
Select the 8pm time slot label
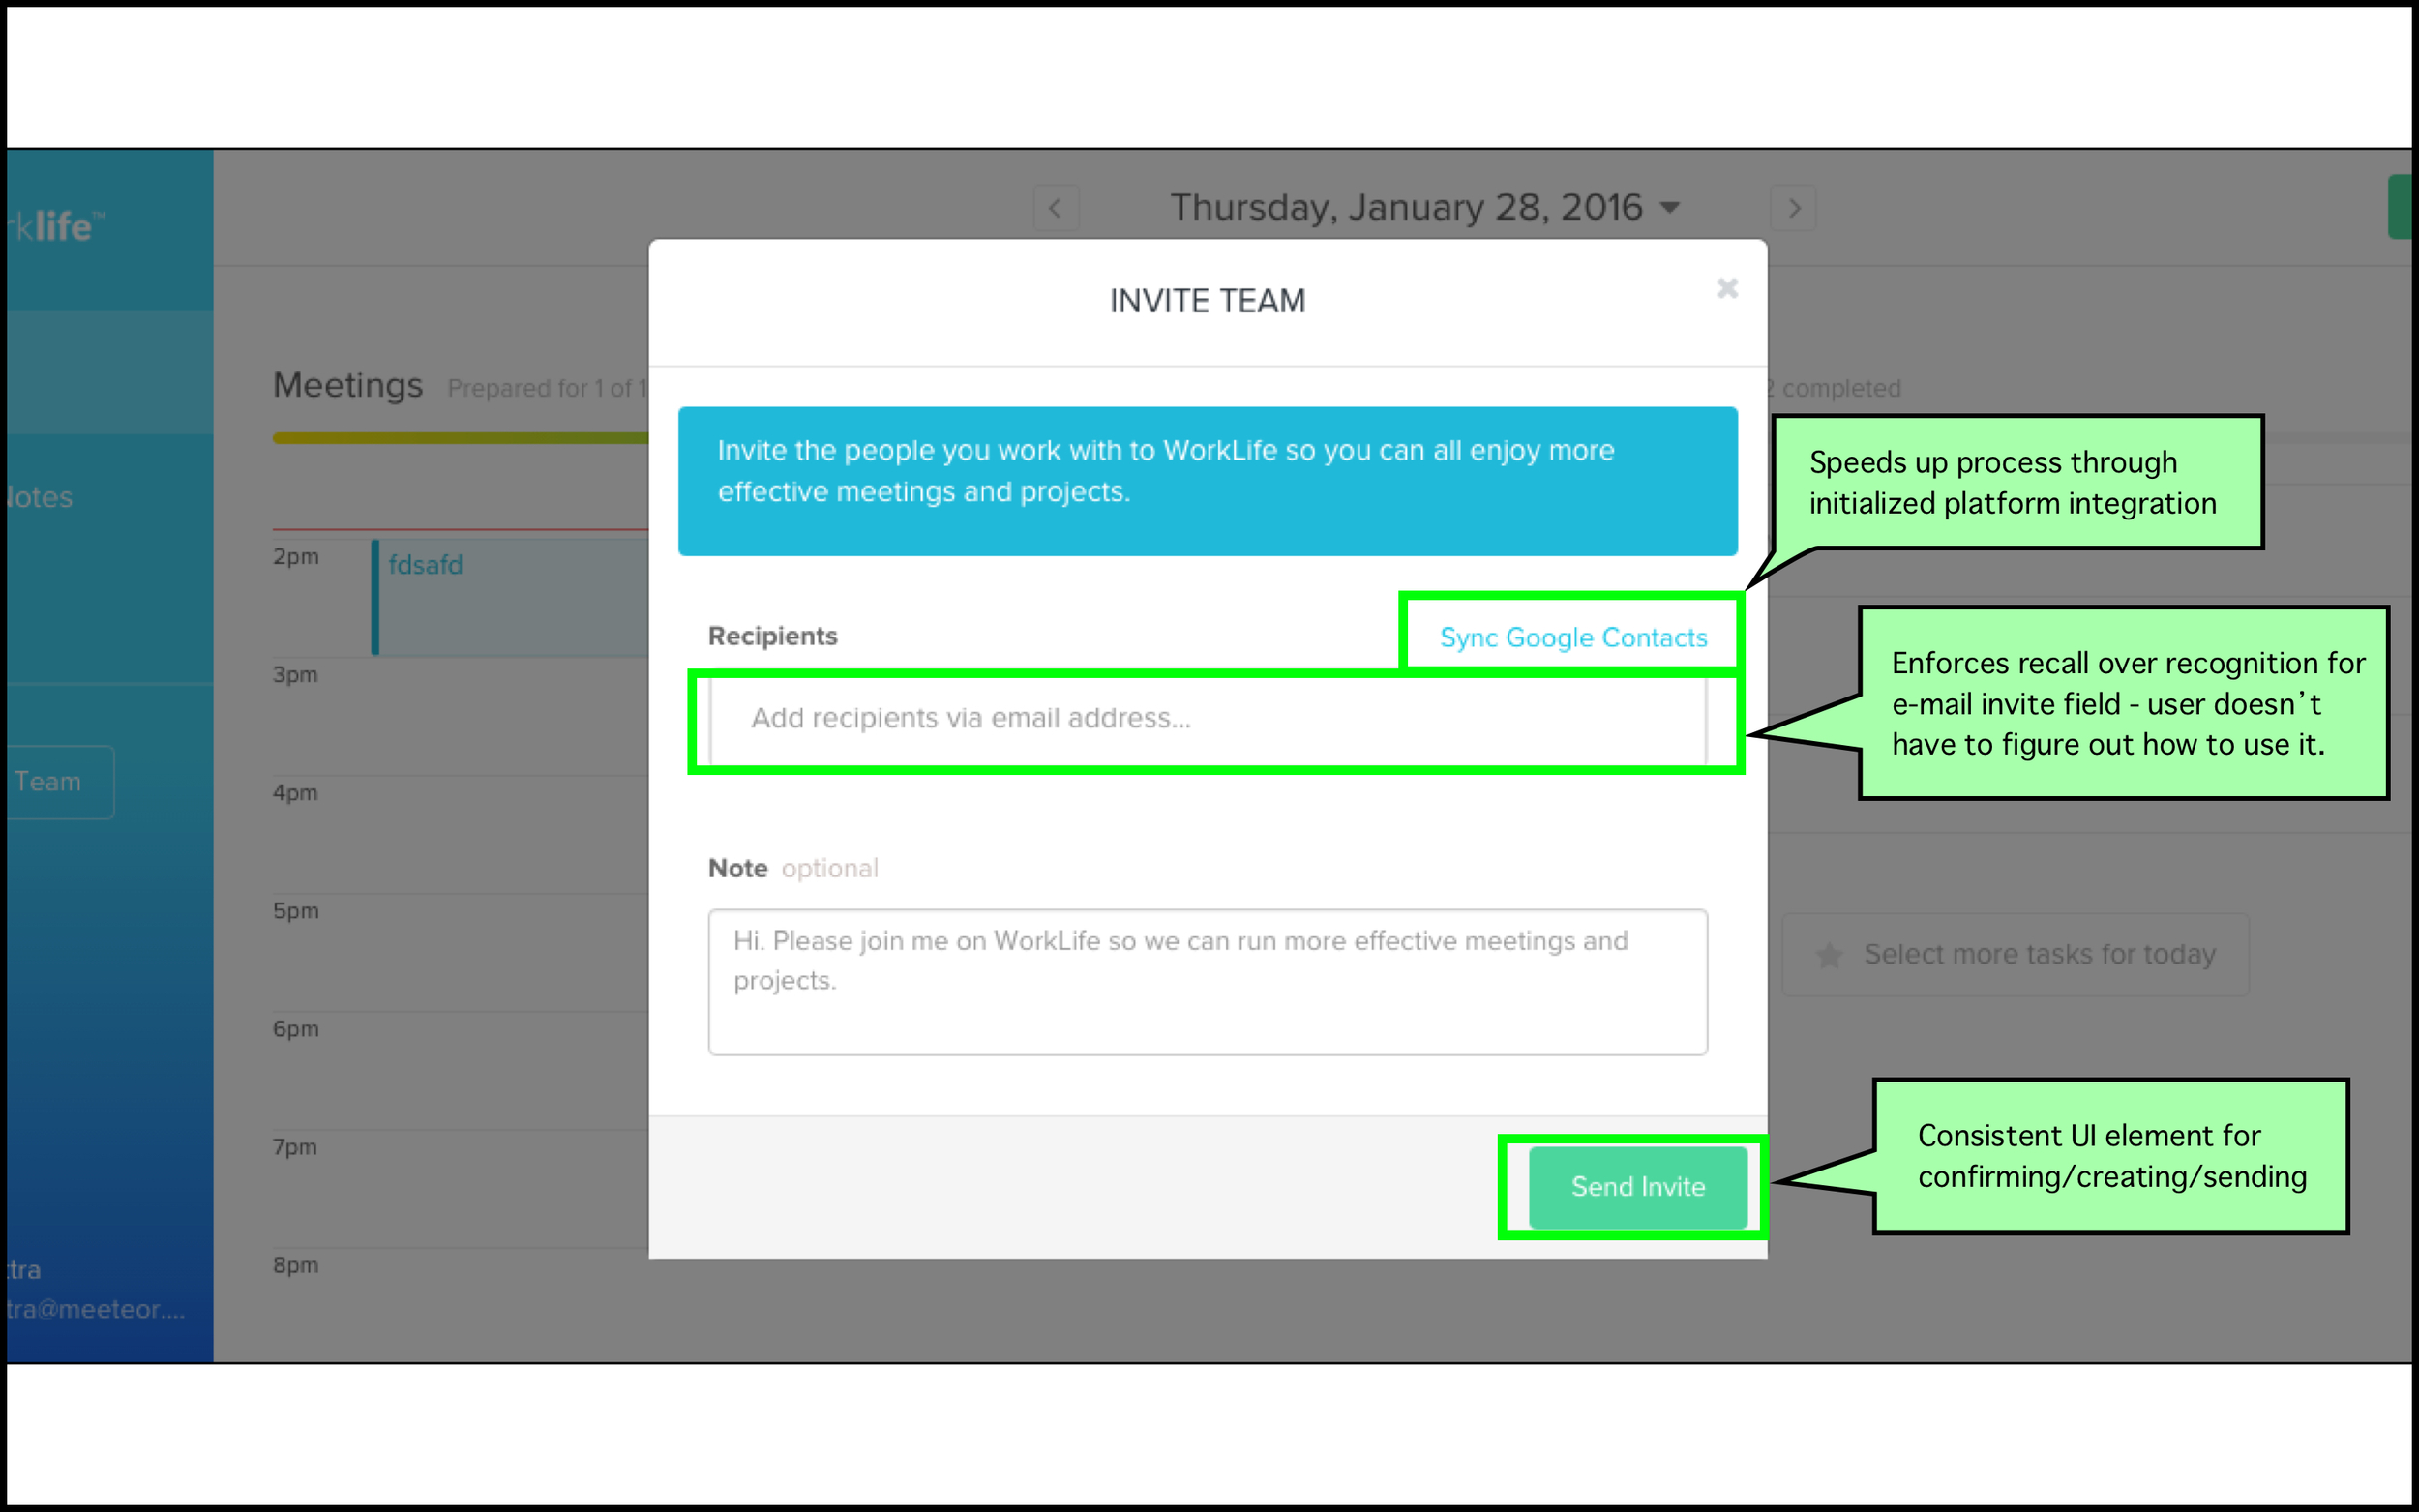pos(296,1265)
